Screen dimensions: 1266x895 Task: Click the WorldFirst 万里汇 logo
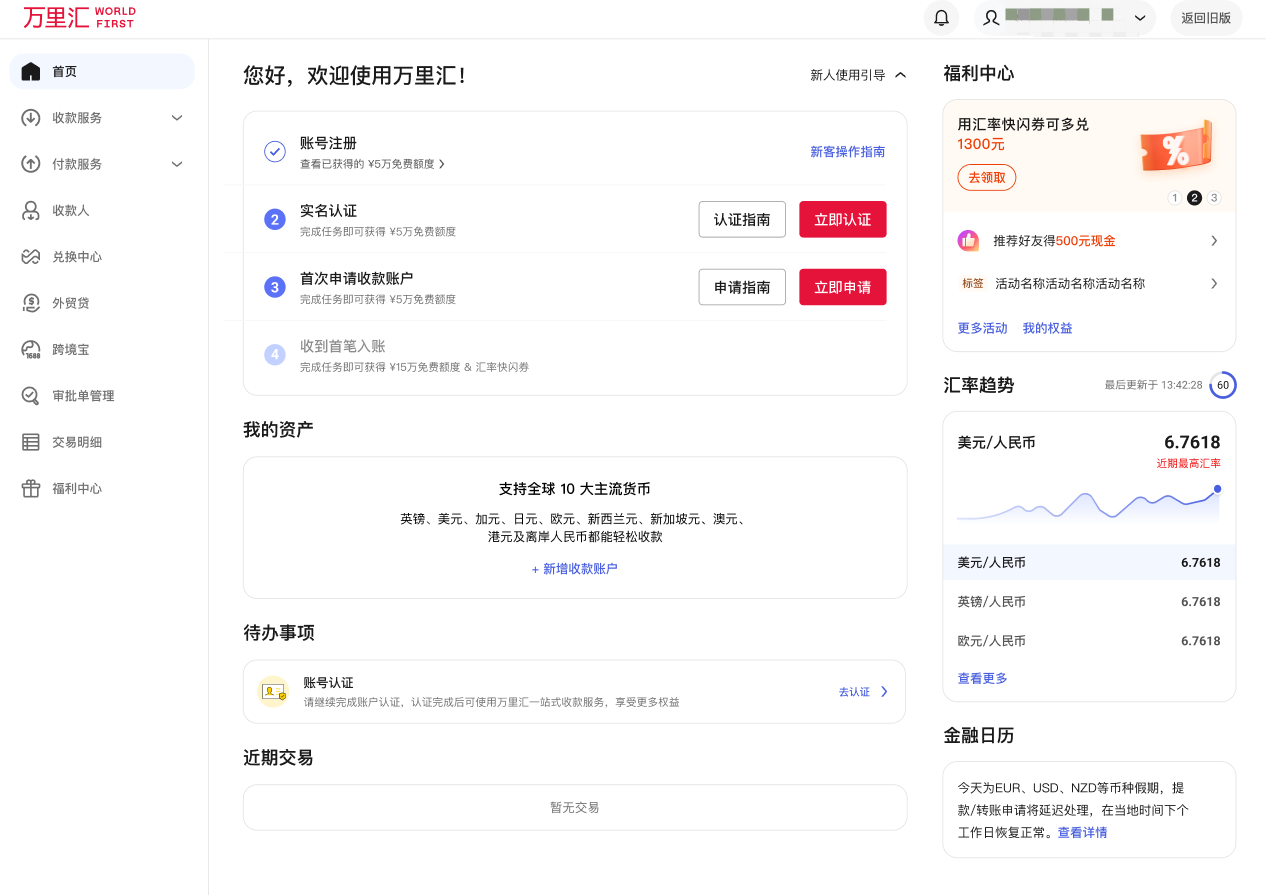tap(79, 17)
